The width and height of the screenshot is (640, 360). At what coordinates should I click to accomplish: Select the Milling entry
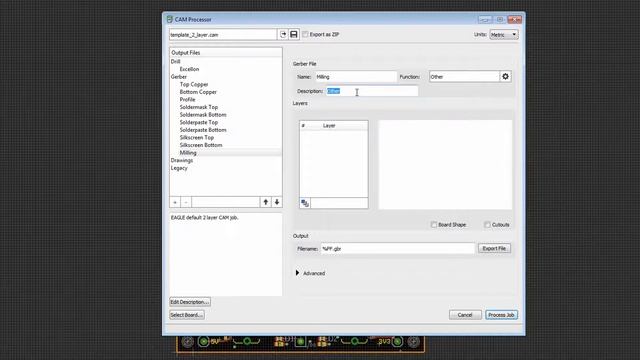[188, 153]
